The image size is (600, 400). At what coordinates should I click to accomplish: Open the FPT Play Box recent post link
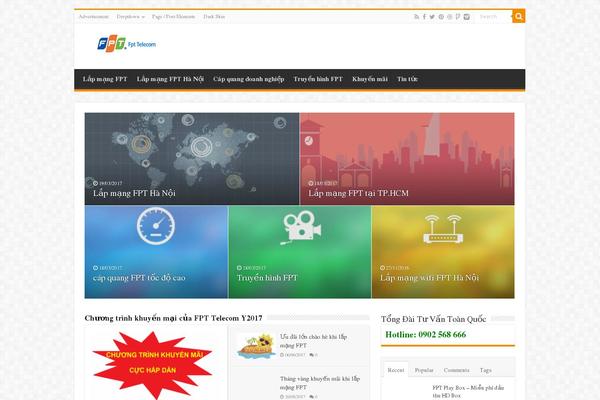pyautogui.click(x=468, y=392)
